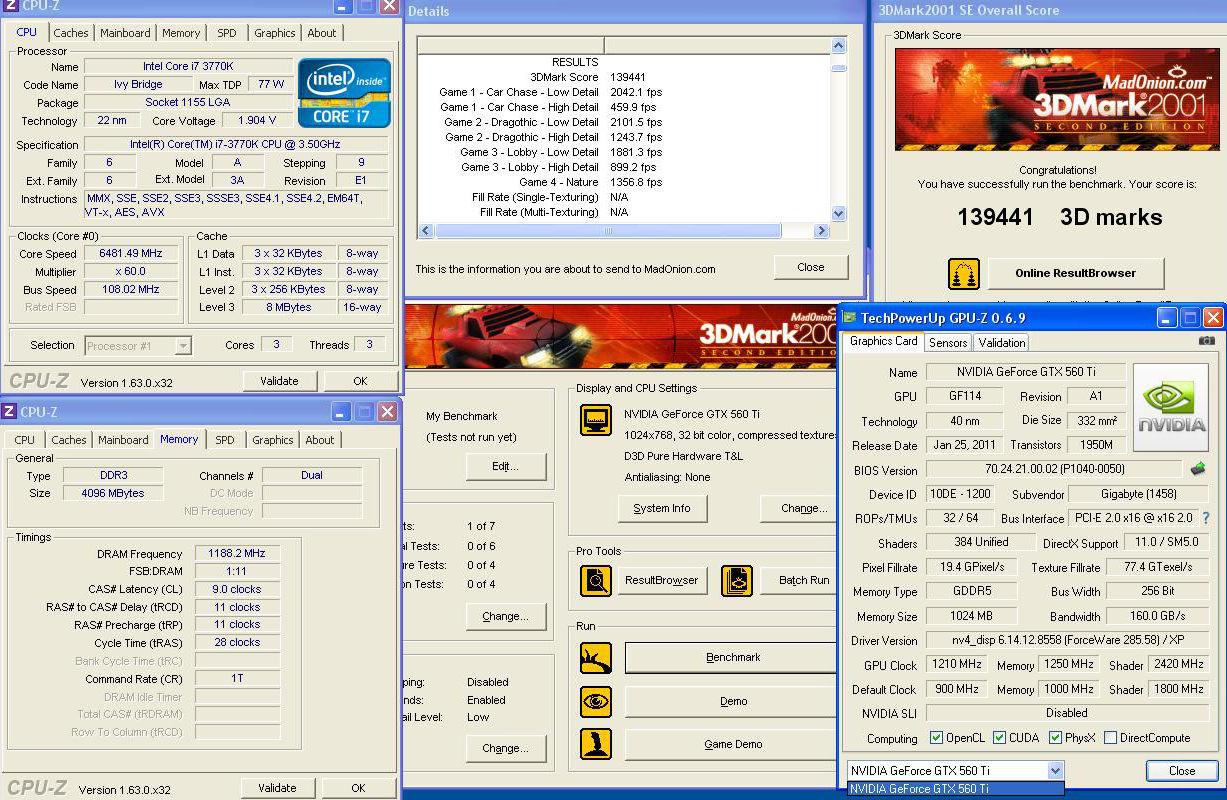Open the Graphics tab in top CPU-Z window
Viewport: 1227px width, 800px height.
pos(274,33)
